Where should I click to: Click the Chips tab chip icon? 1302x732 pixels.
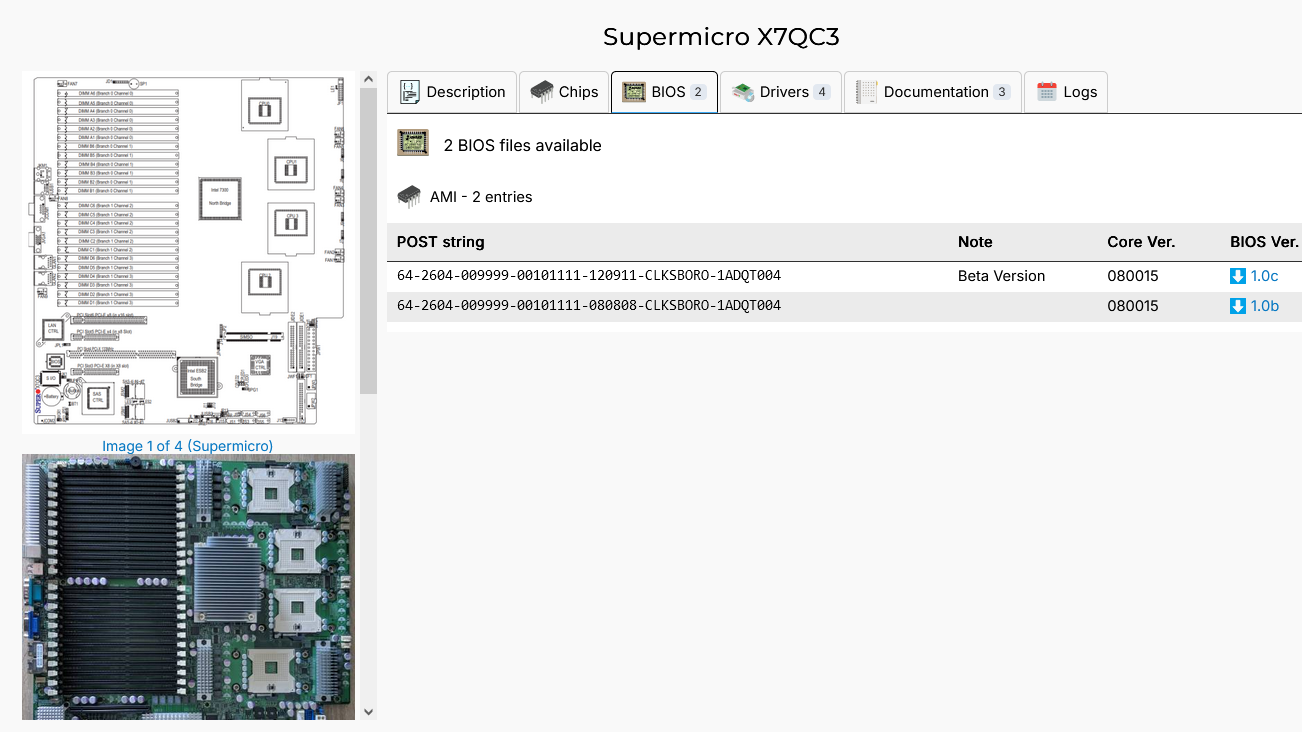pos(541,92)
